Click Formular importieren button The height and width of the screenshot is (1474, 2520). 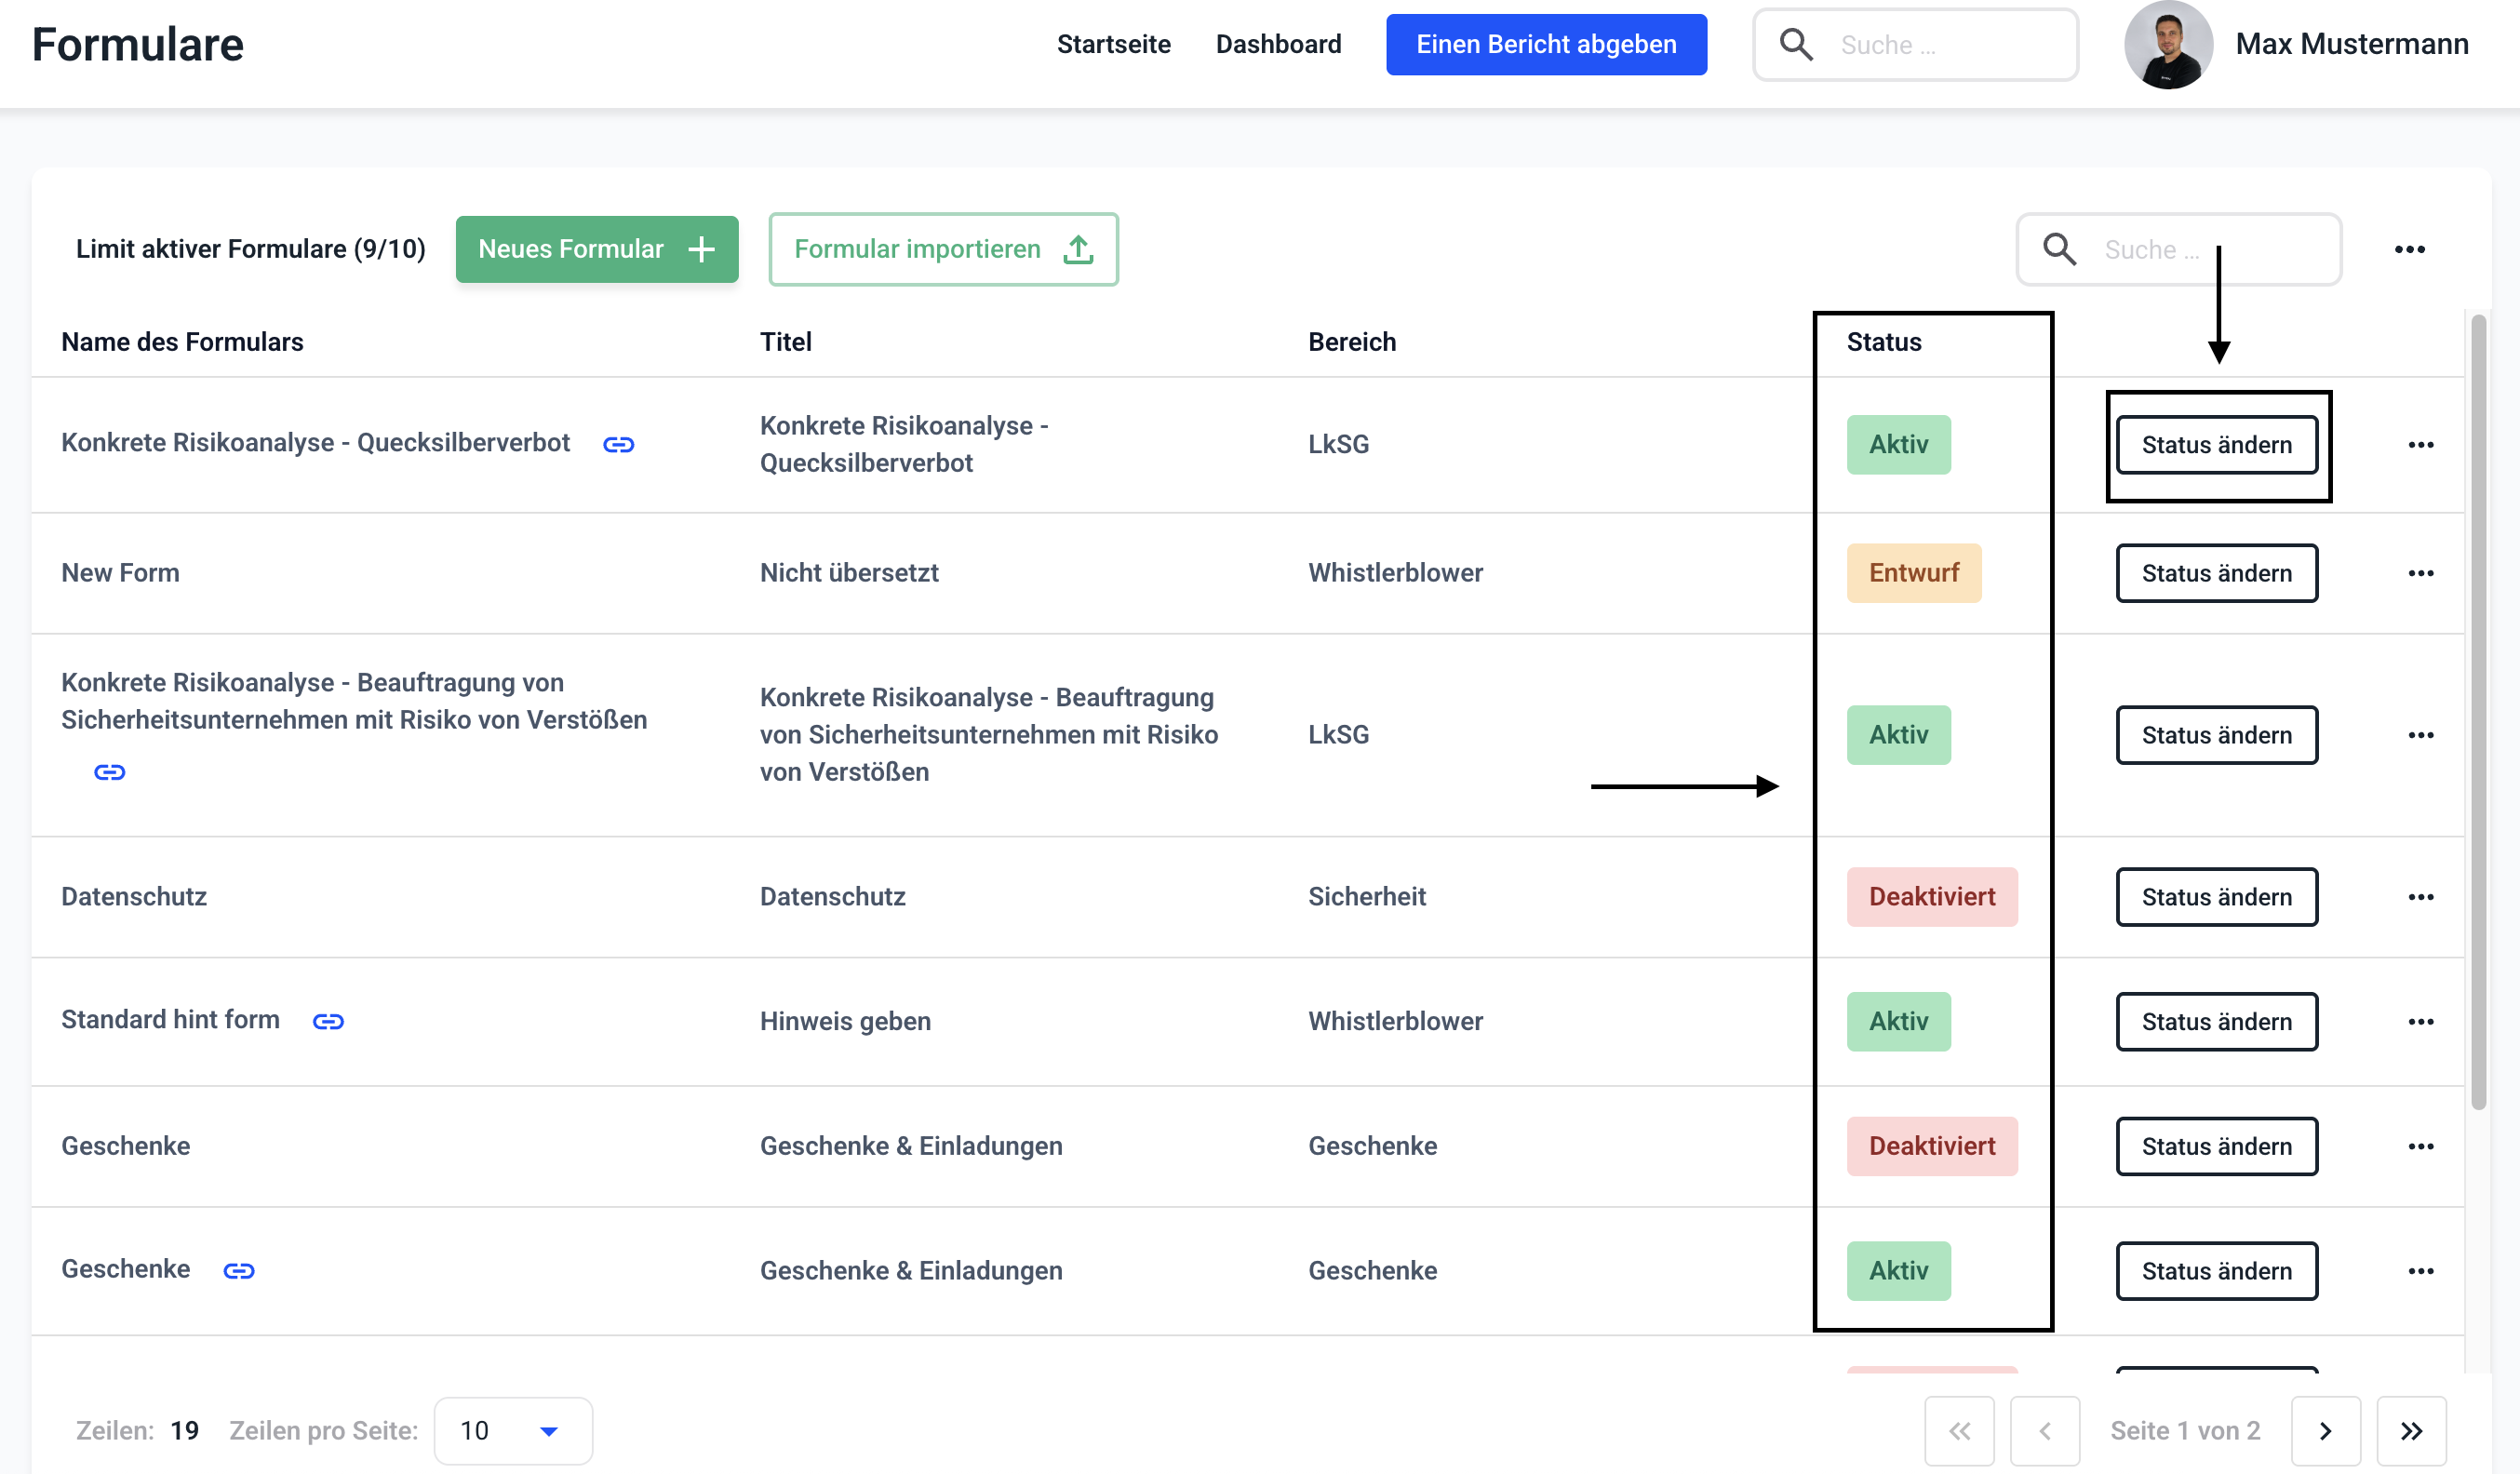click(x=943, y=249)
